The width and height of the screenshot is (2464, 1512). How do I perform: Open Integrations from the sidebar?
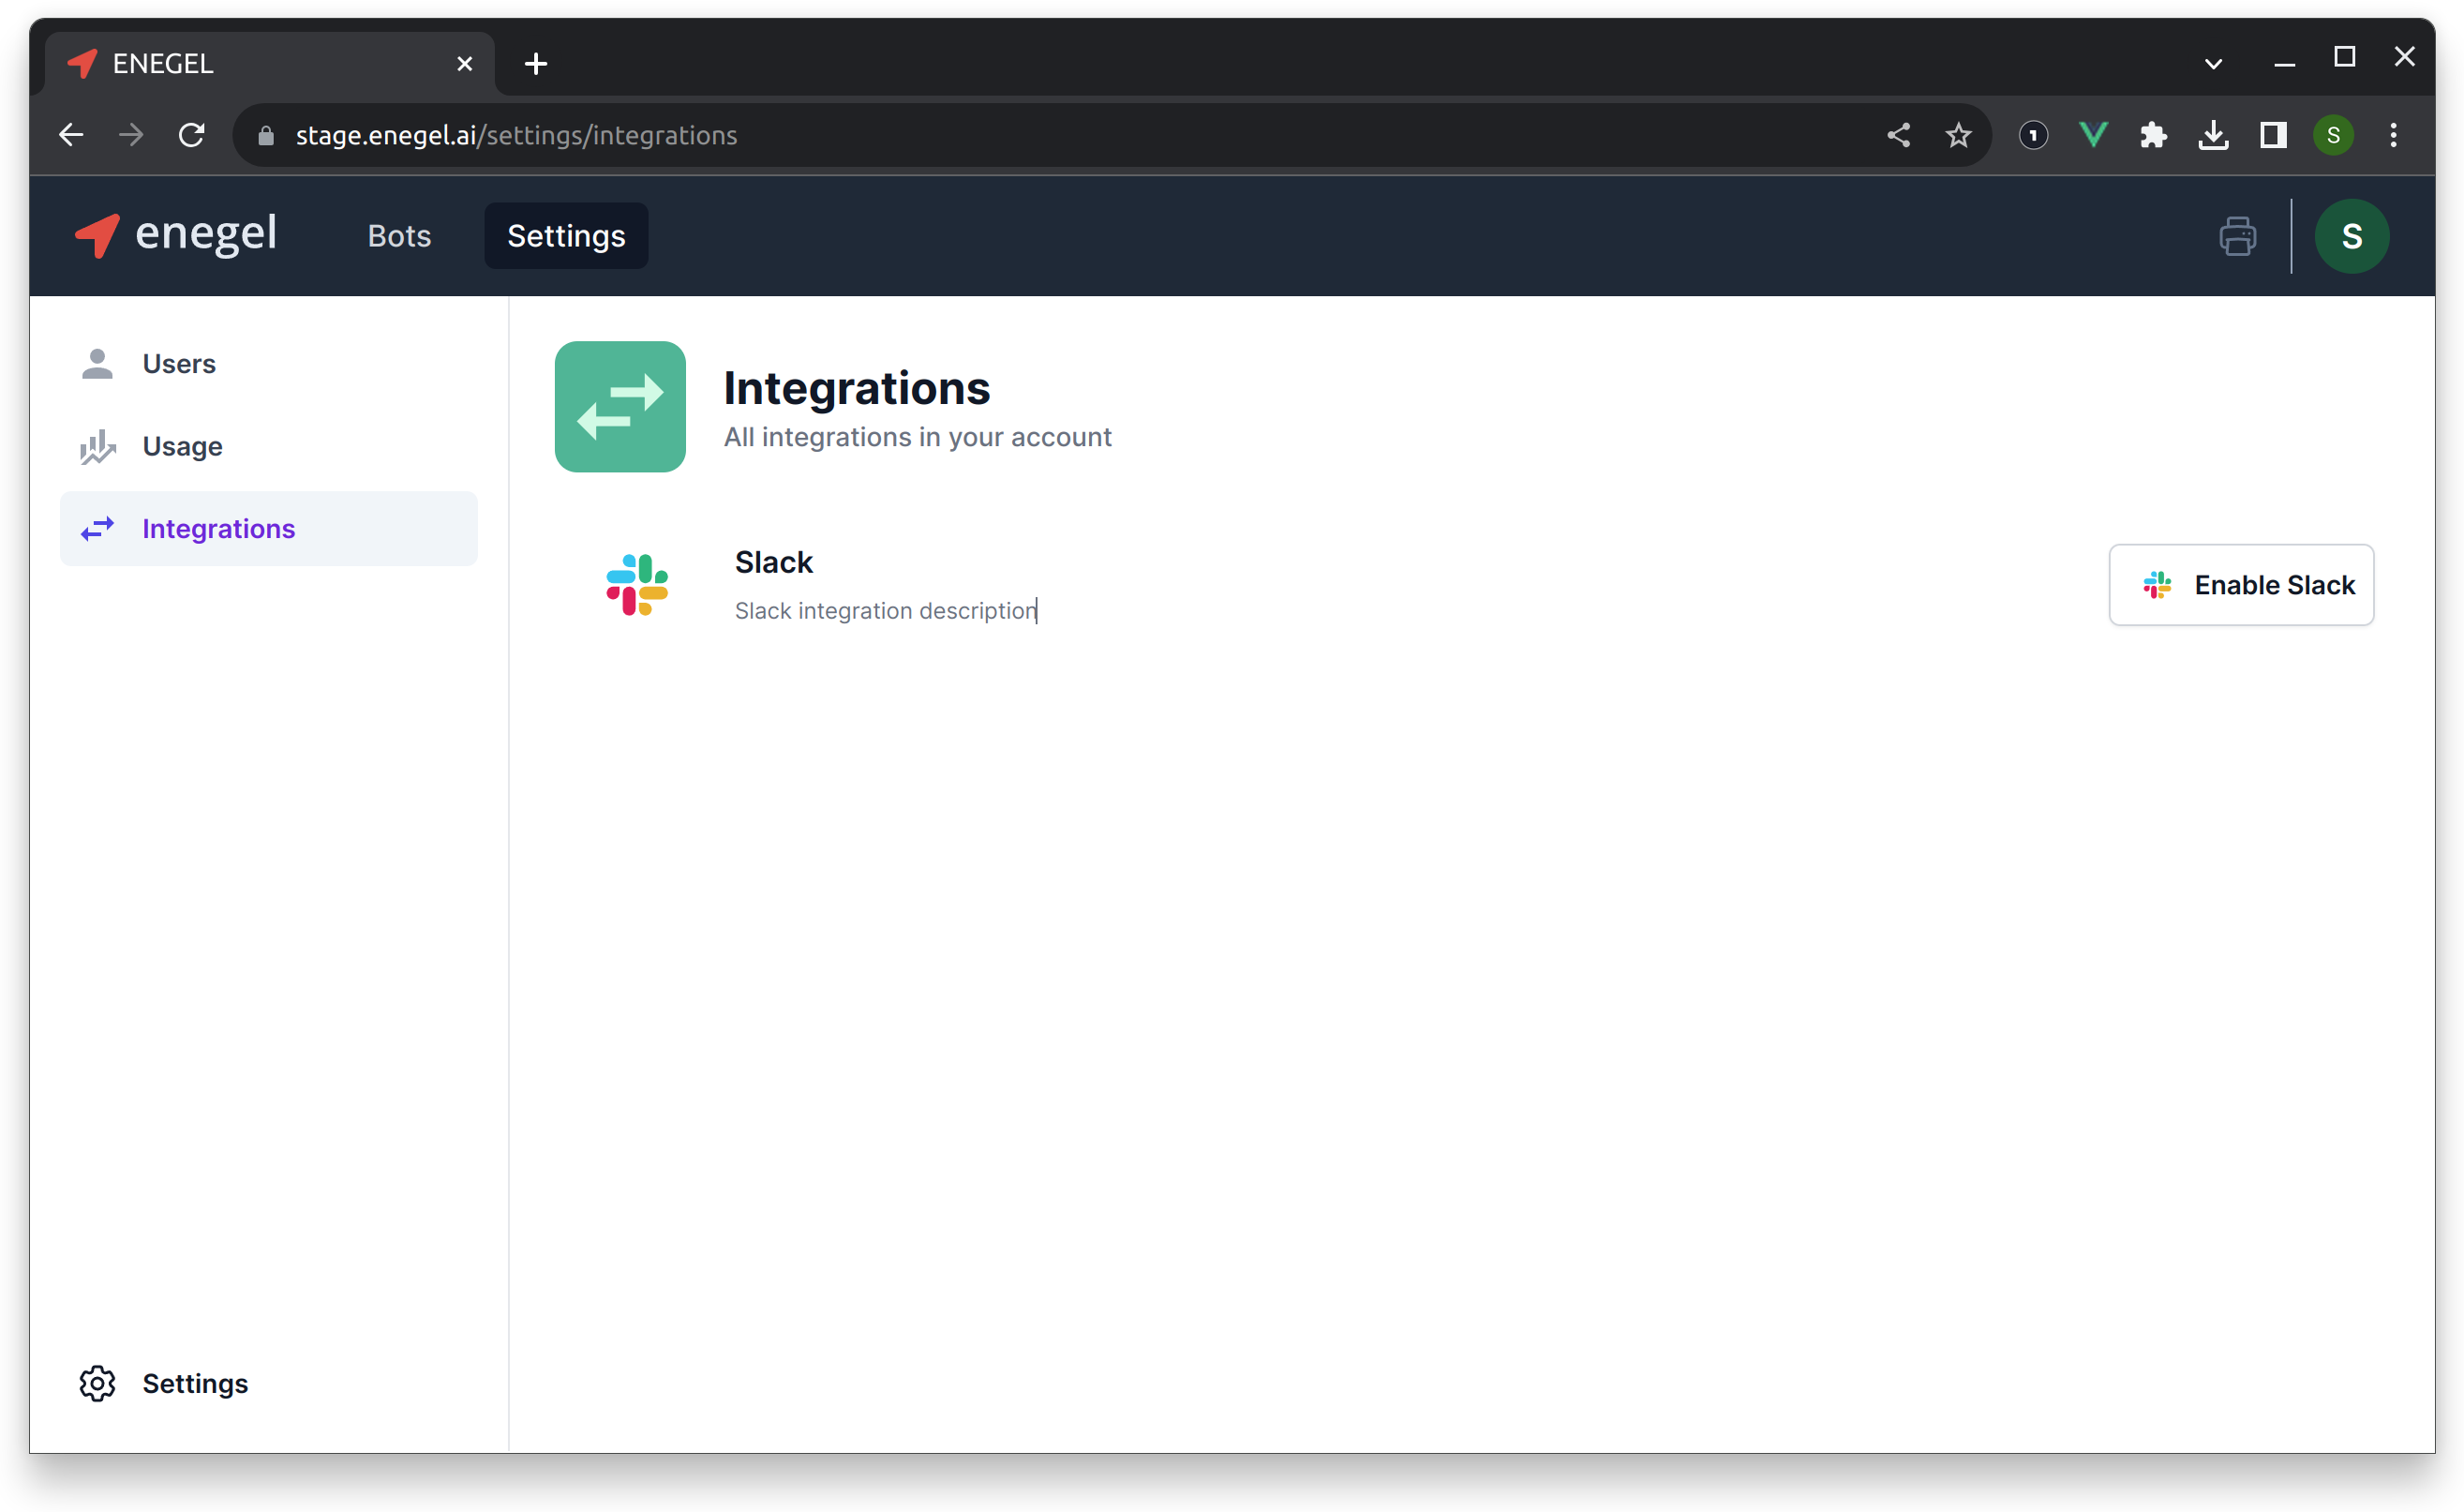218,528
